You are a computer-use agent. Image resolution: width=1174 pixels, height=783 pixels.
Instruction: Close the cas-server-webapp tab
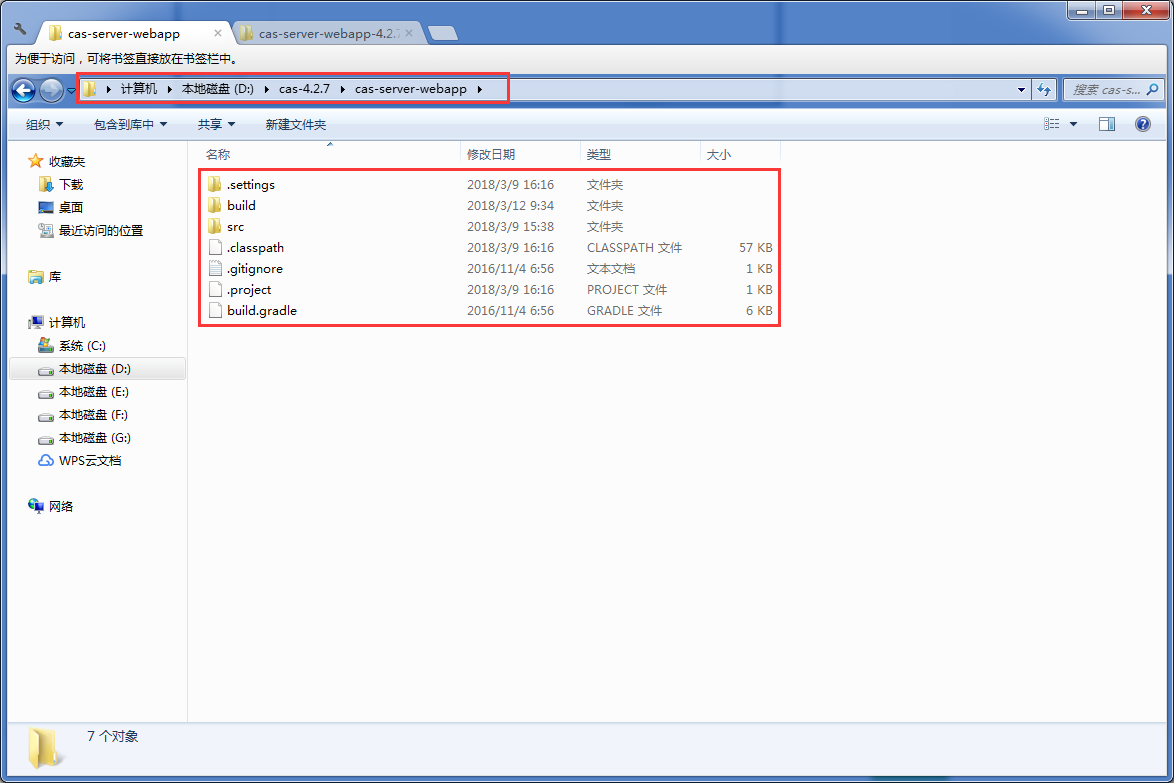[218, 33]
